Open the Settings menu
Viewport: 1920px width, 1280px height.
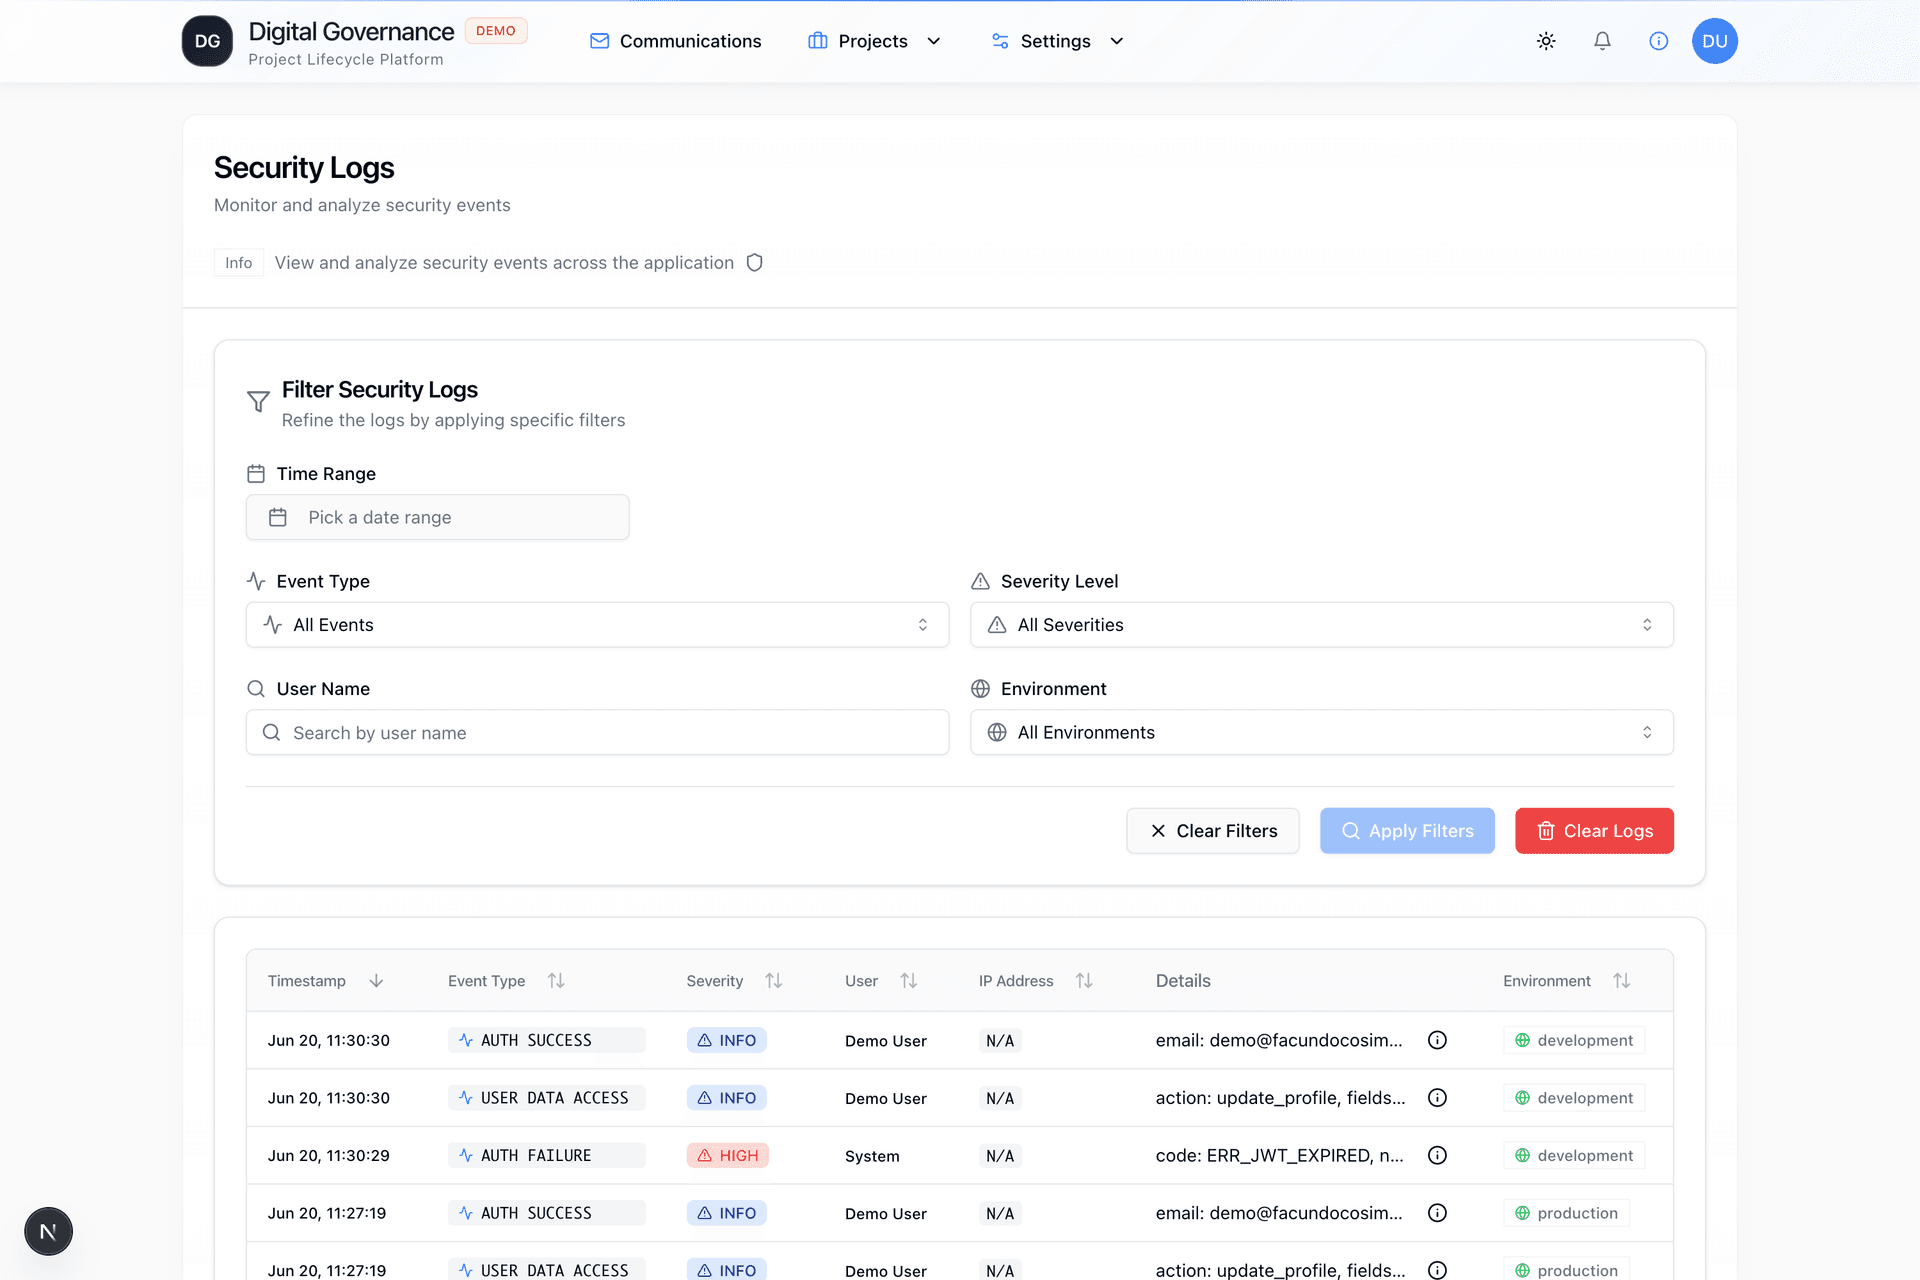coord(1057,41)
